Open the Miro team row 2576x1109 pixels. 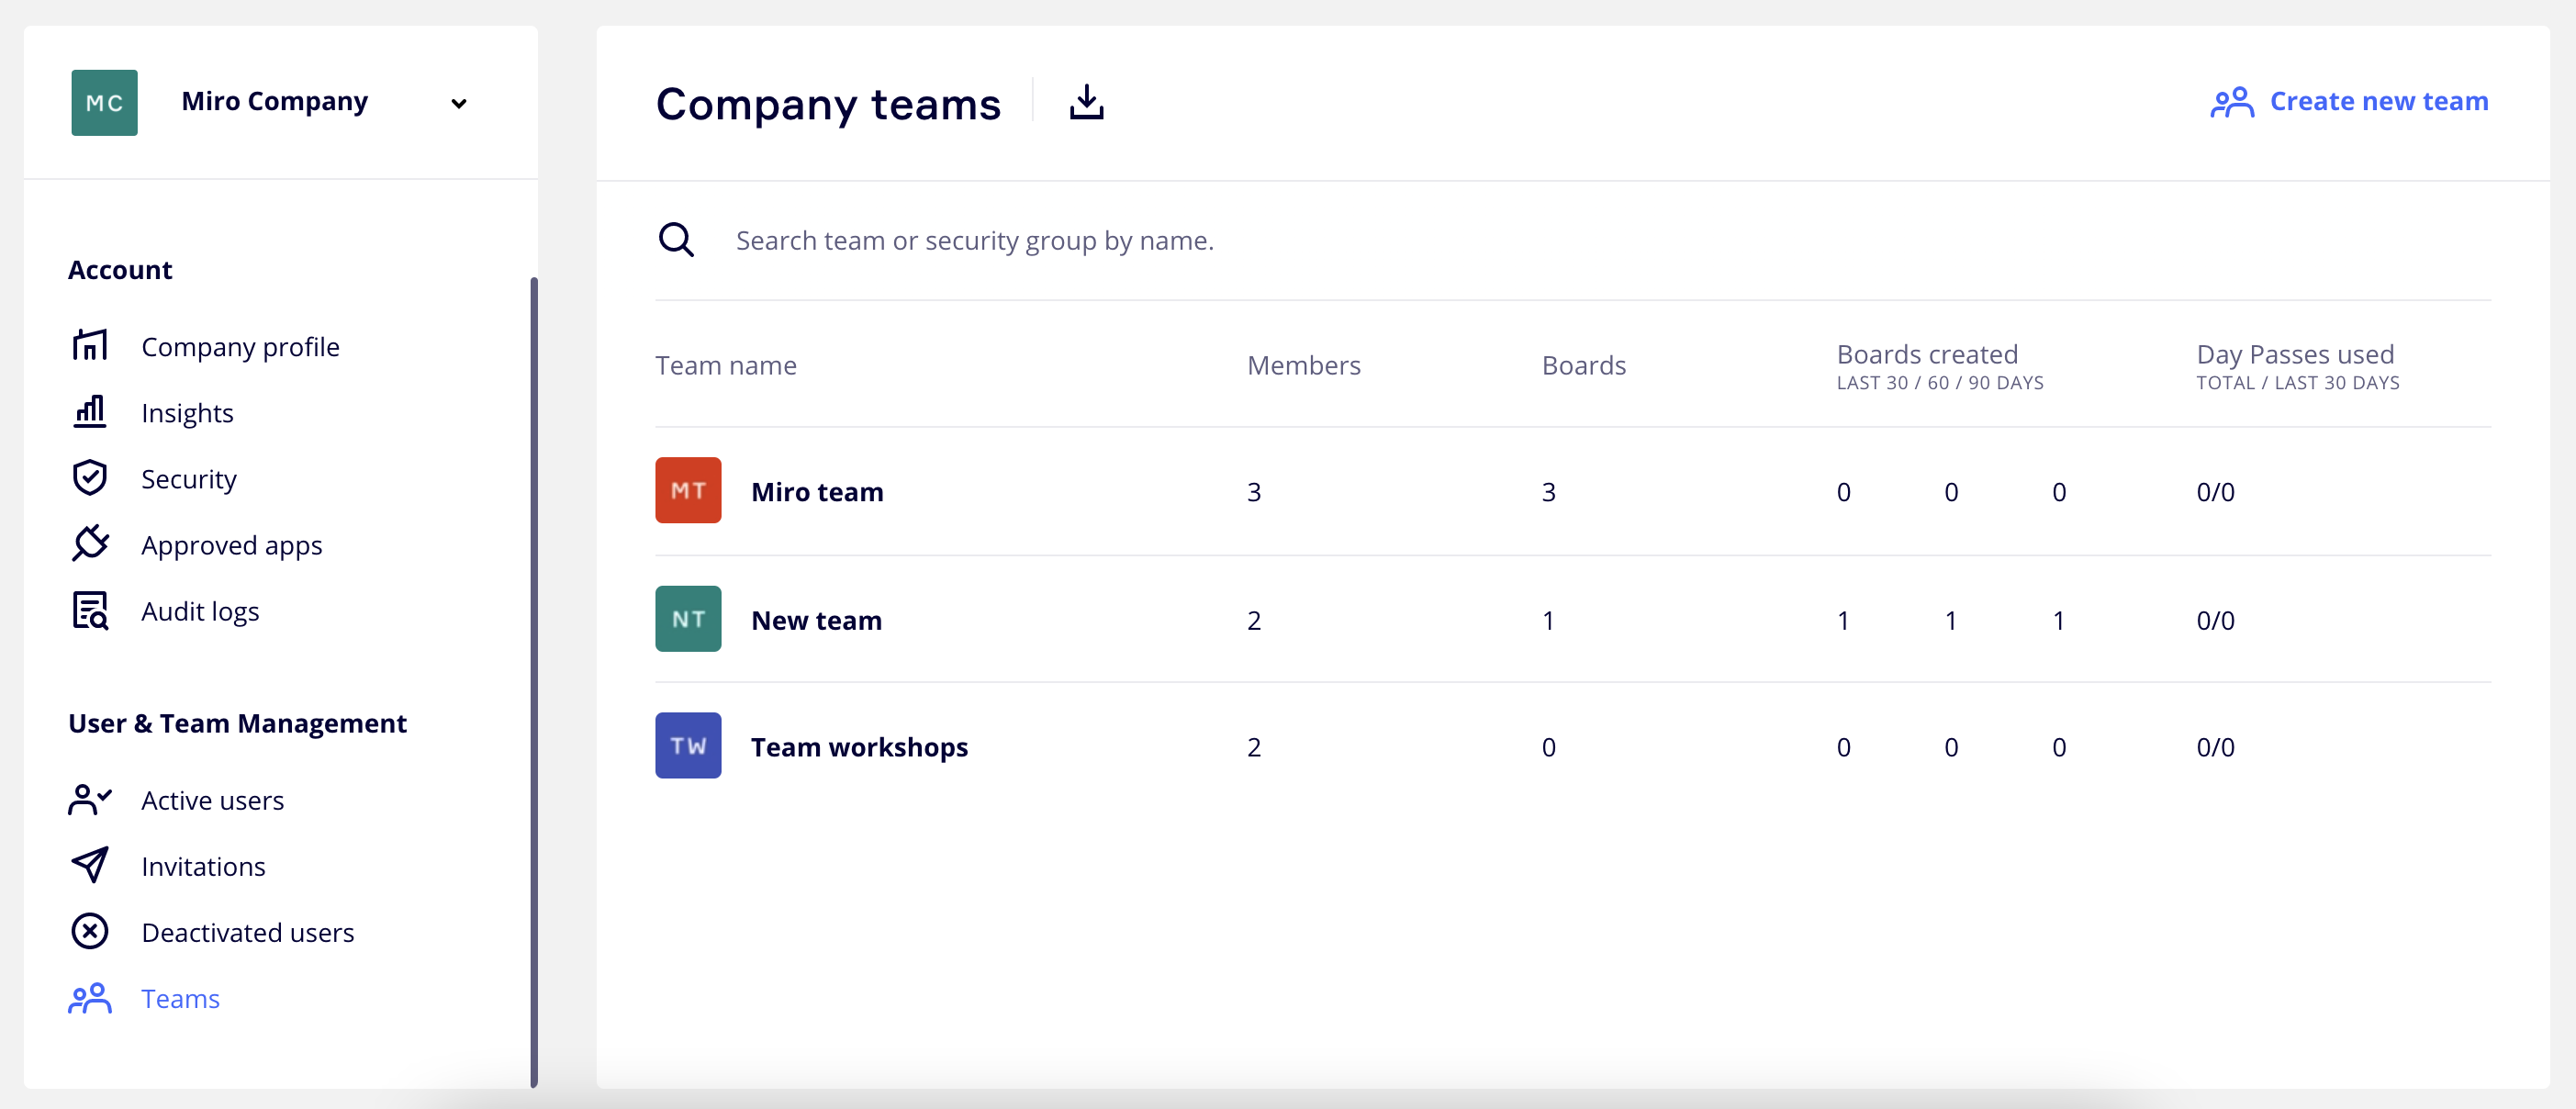coord(817,491)
